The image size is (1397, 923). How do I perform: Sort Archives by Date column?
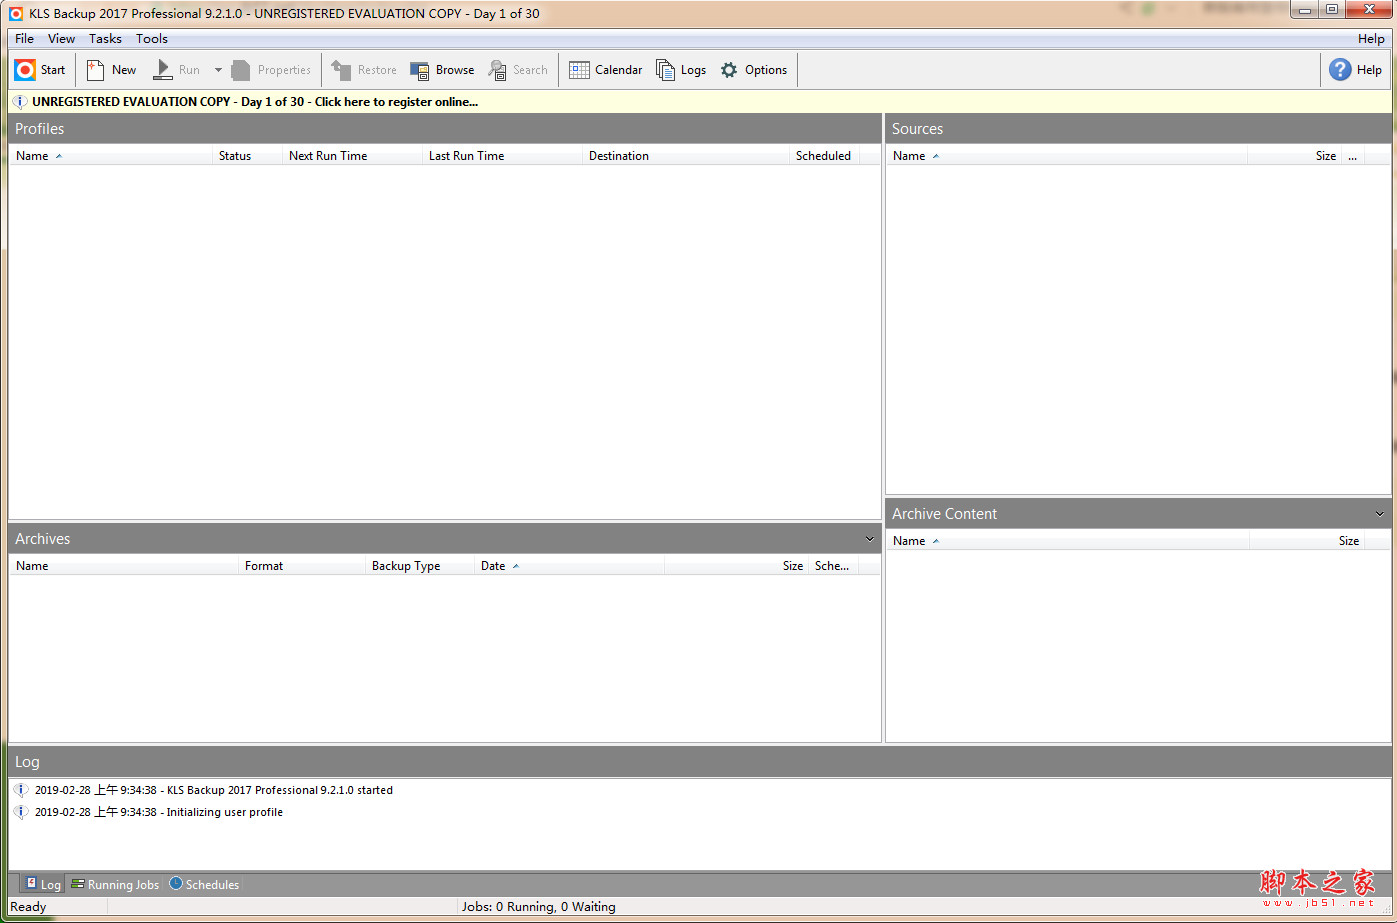pos(569,566)
